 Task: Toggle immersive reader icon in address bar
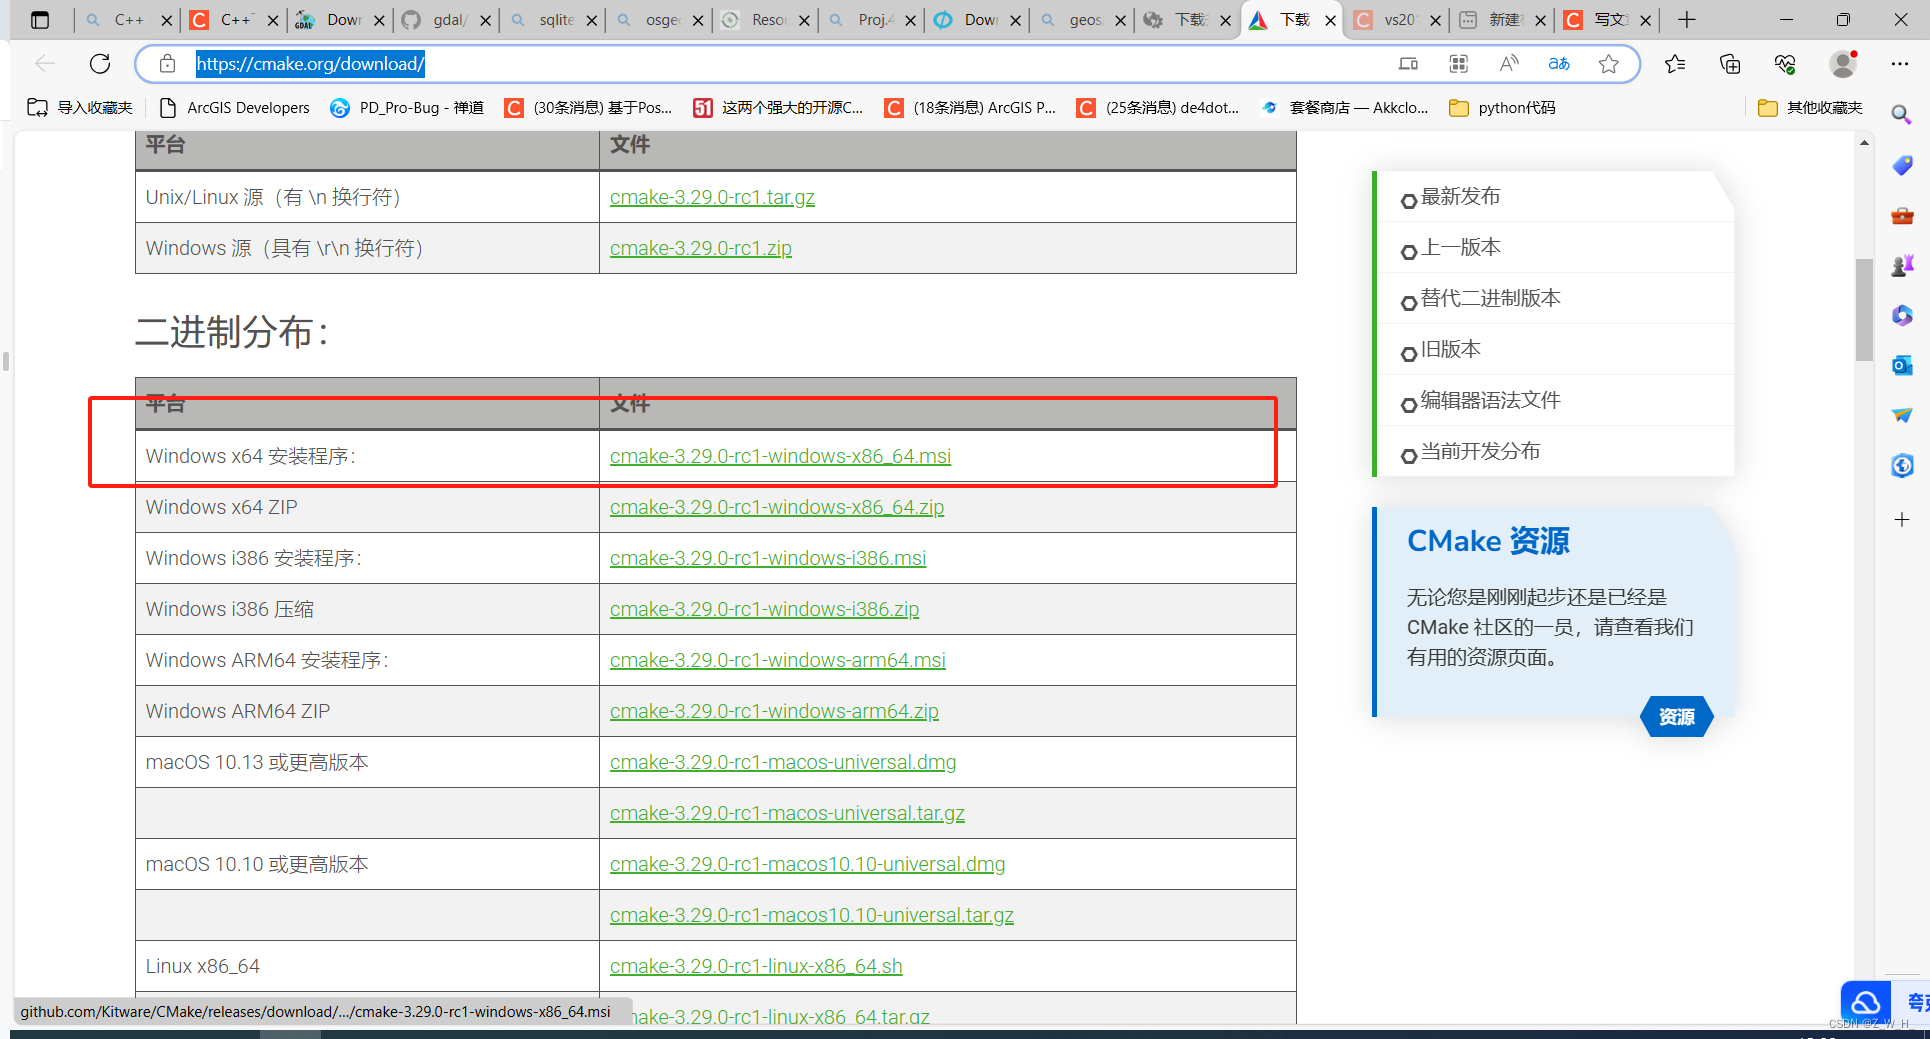[1408, 64]
